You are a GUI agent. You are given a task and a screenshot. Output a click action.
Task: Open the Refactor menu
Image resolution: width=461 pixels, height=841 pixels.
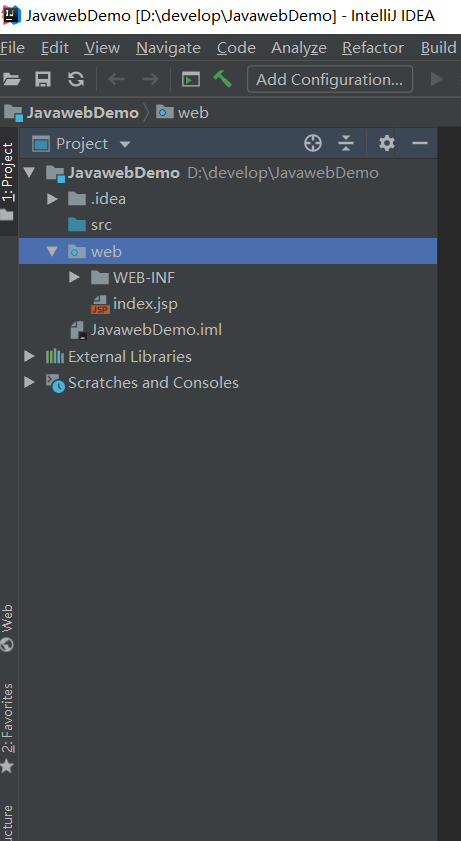373,48
